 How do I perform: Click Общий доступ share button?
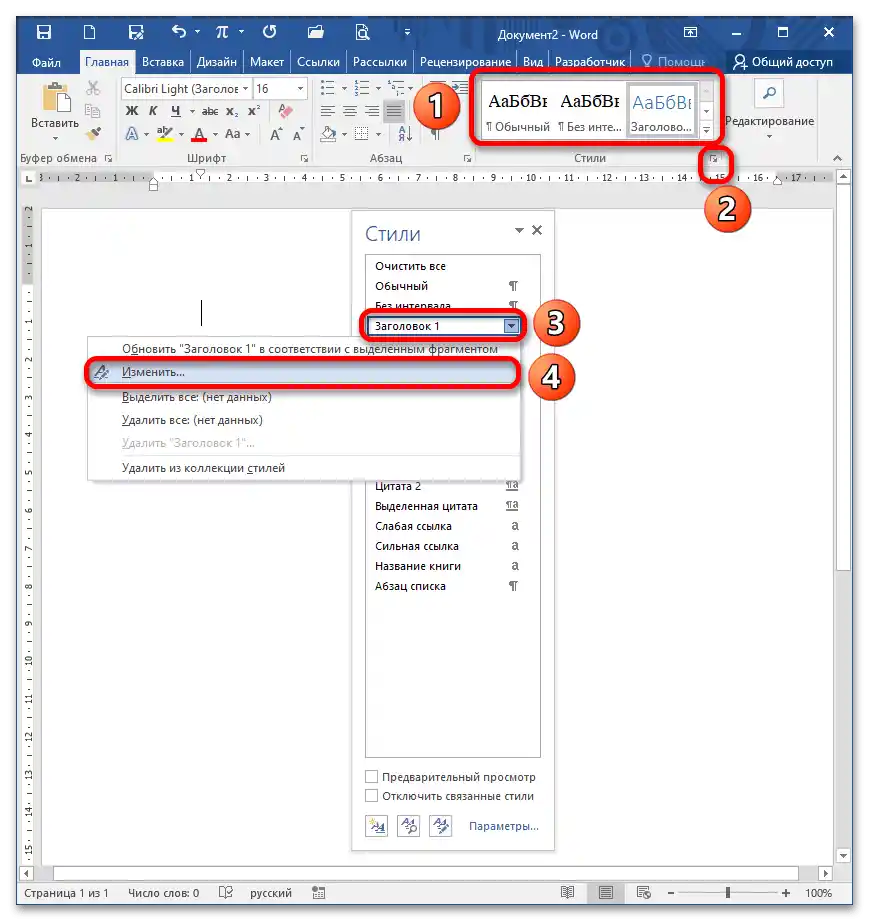pyautogui.click(x=783, y=62)
